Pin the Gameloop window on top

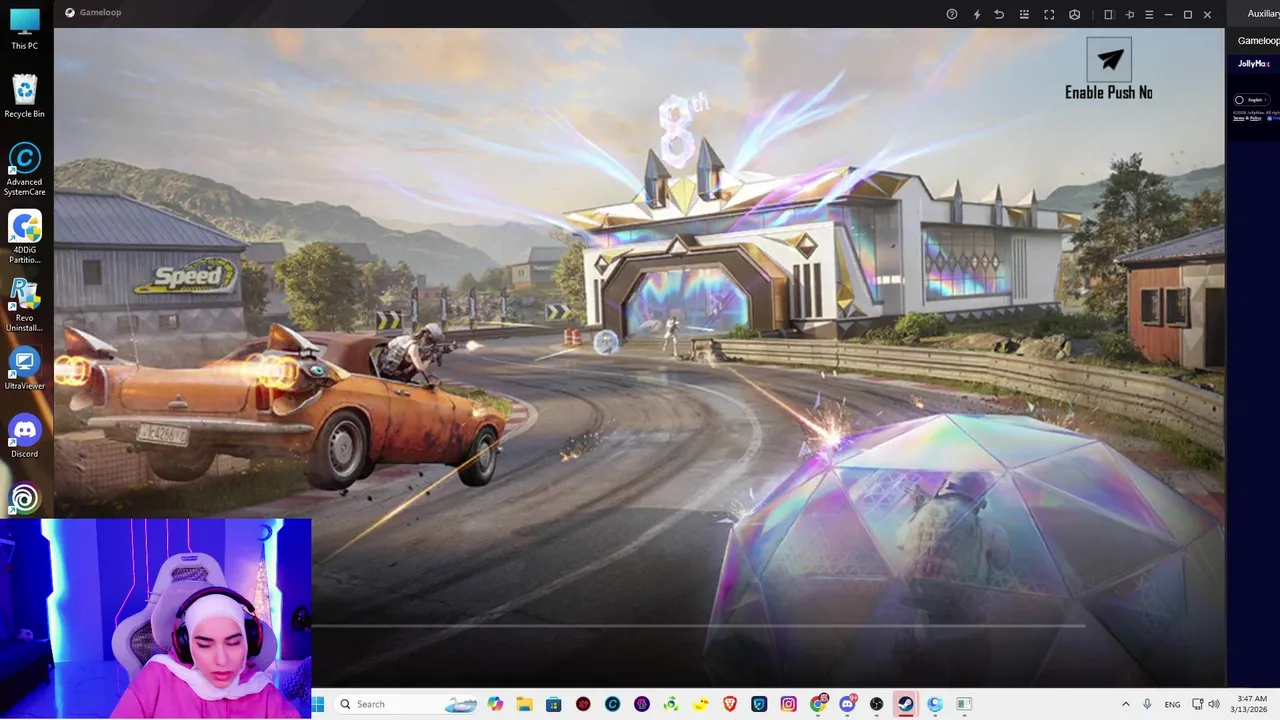click(x=1130, y=14)
